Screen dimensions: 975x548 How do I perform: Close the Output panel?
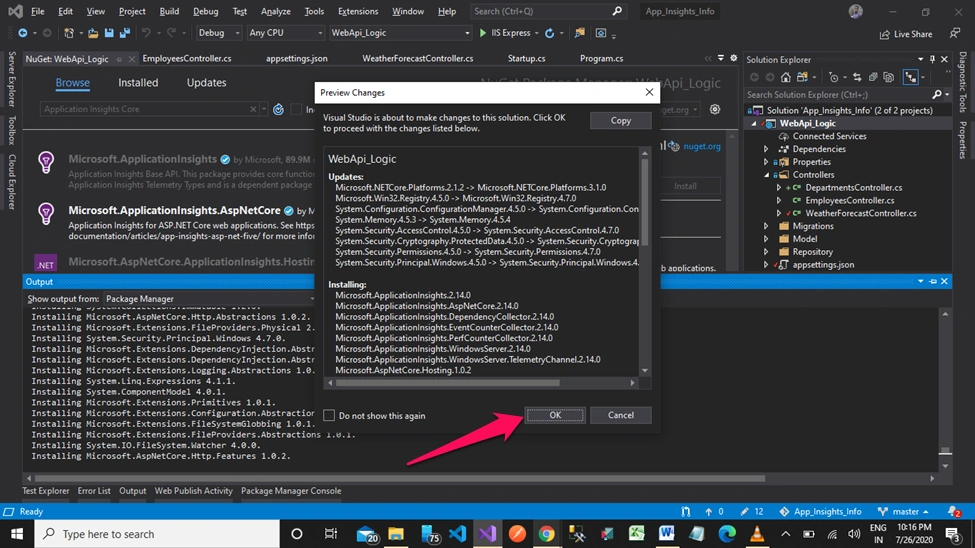click(x=944, y=282)
